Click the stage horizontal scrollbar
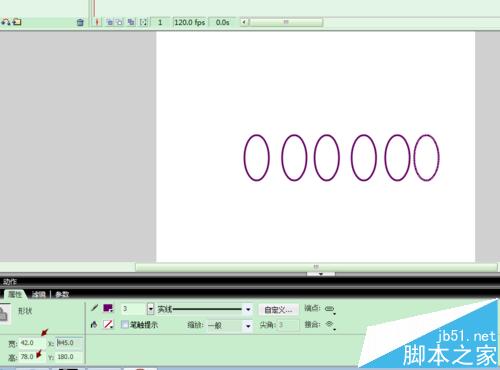 (316, 267)
